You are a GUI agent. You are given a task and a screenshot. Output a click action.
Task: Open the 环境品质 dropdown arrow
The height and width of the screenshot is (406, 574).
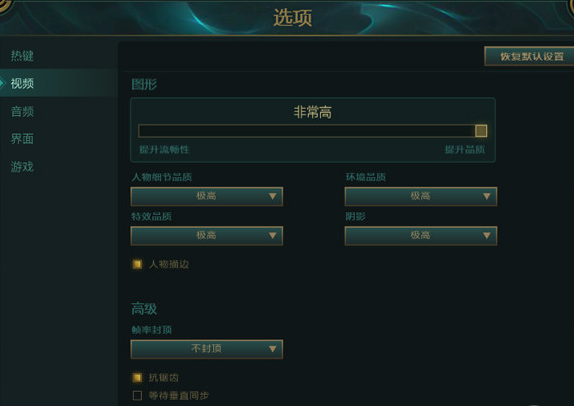486,196
